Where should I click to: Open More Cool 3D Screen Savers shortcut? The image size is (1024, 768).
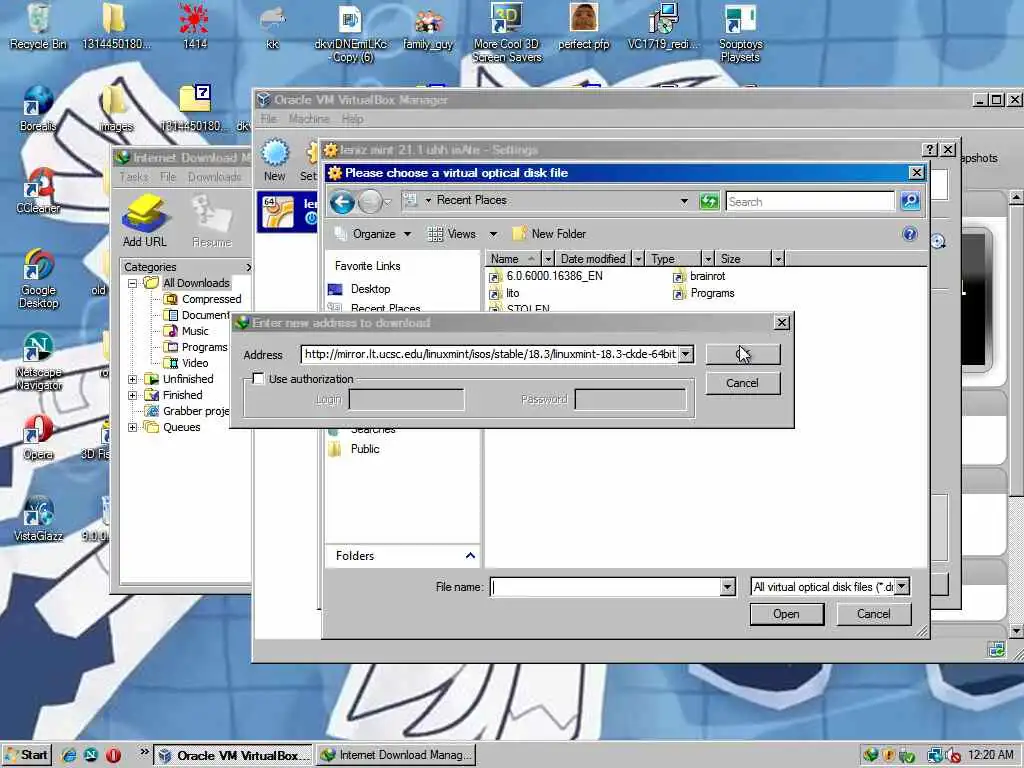pos(507,31)
